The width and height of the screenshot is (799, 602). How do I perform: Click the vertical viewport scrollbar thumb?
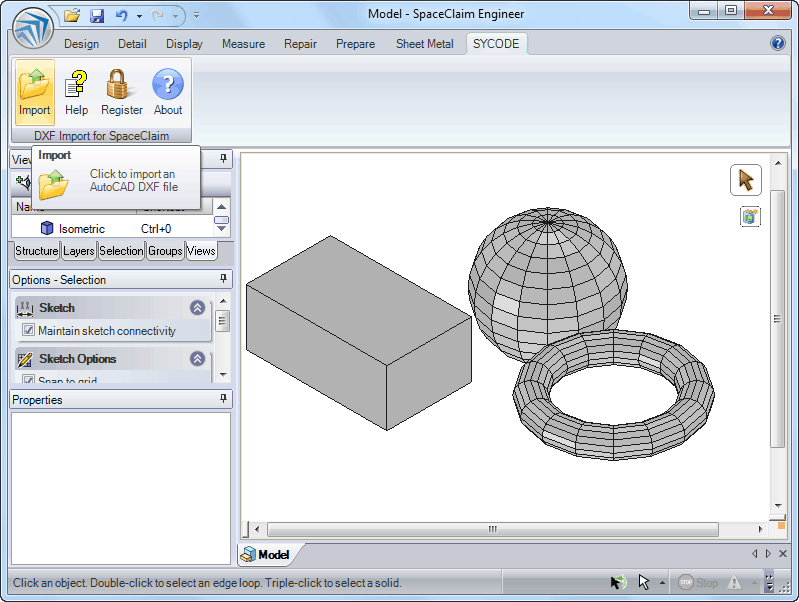(777, 319)
